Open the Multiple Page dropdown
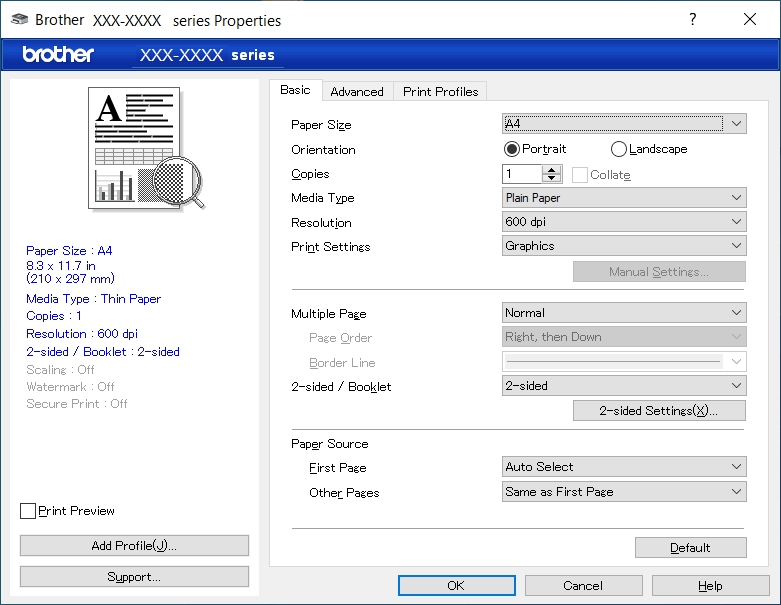 [x=624, y=313]
